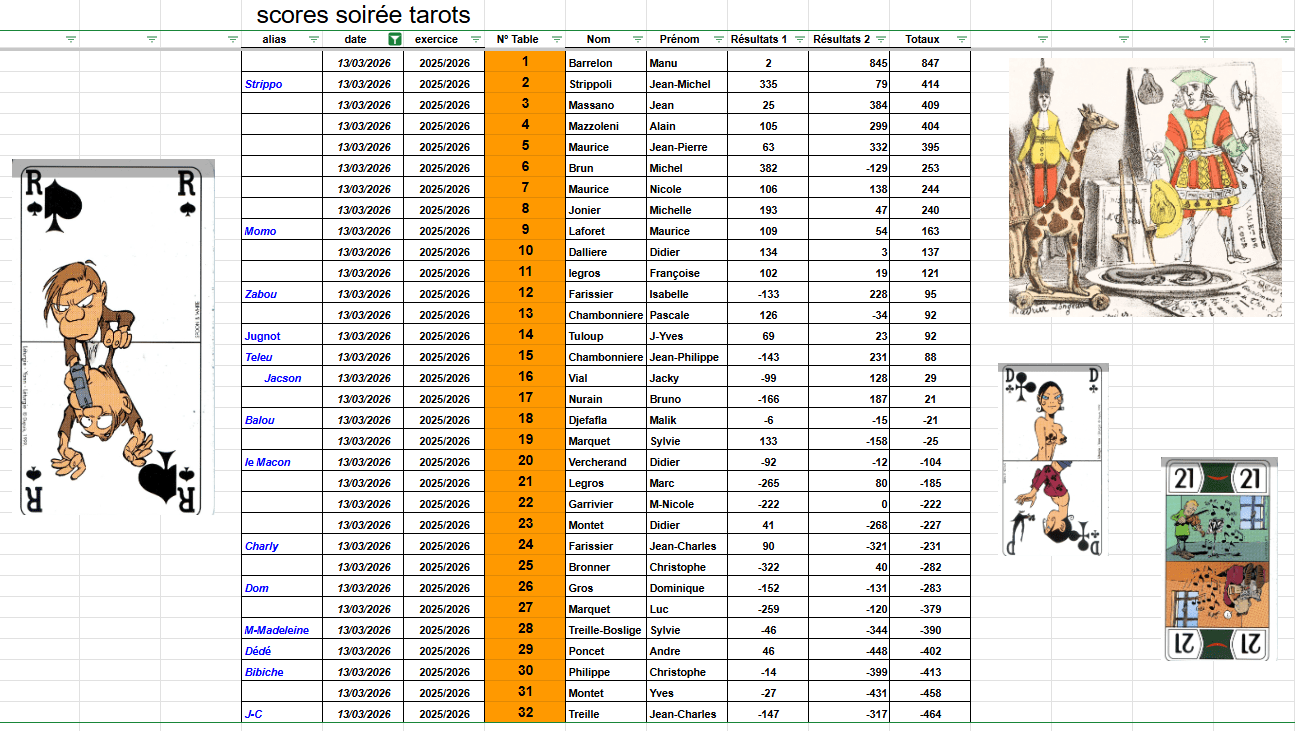Select the Queen of clubs card image
Viewport: 1295px width, 731px height.
click(1053, 460)
